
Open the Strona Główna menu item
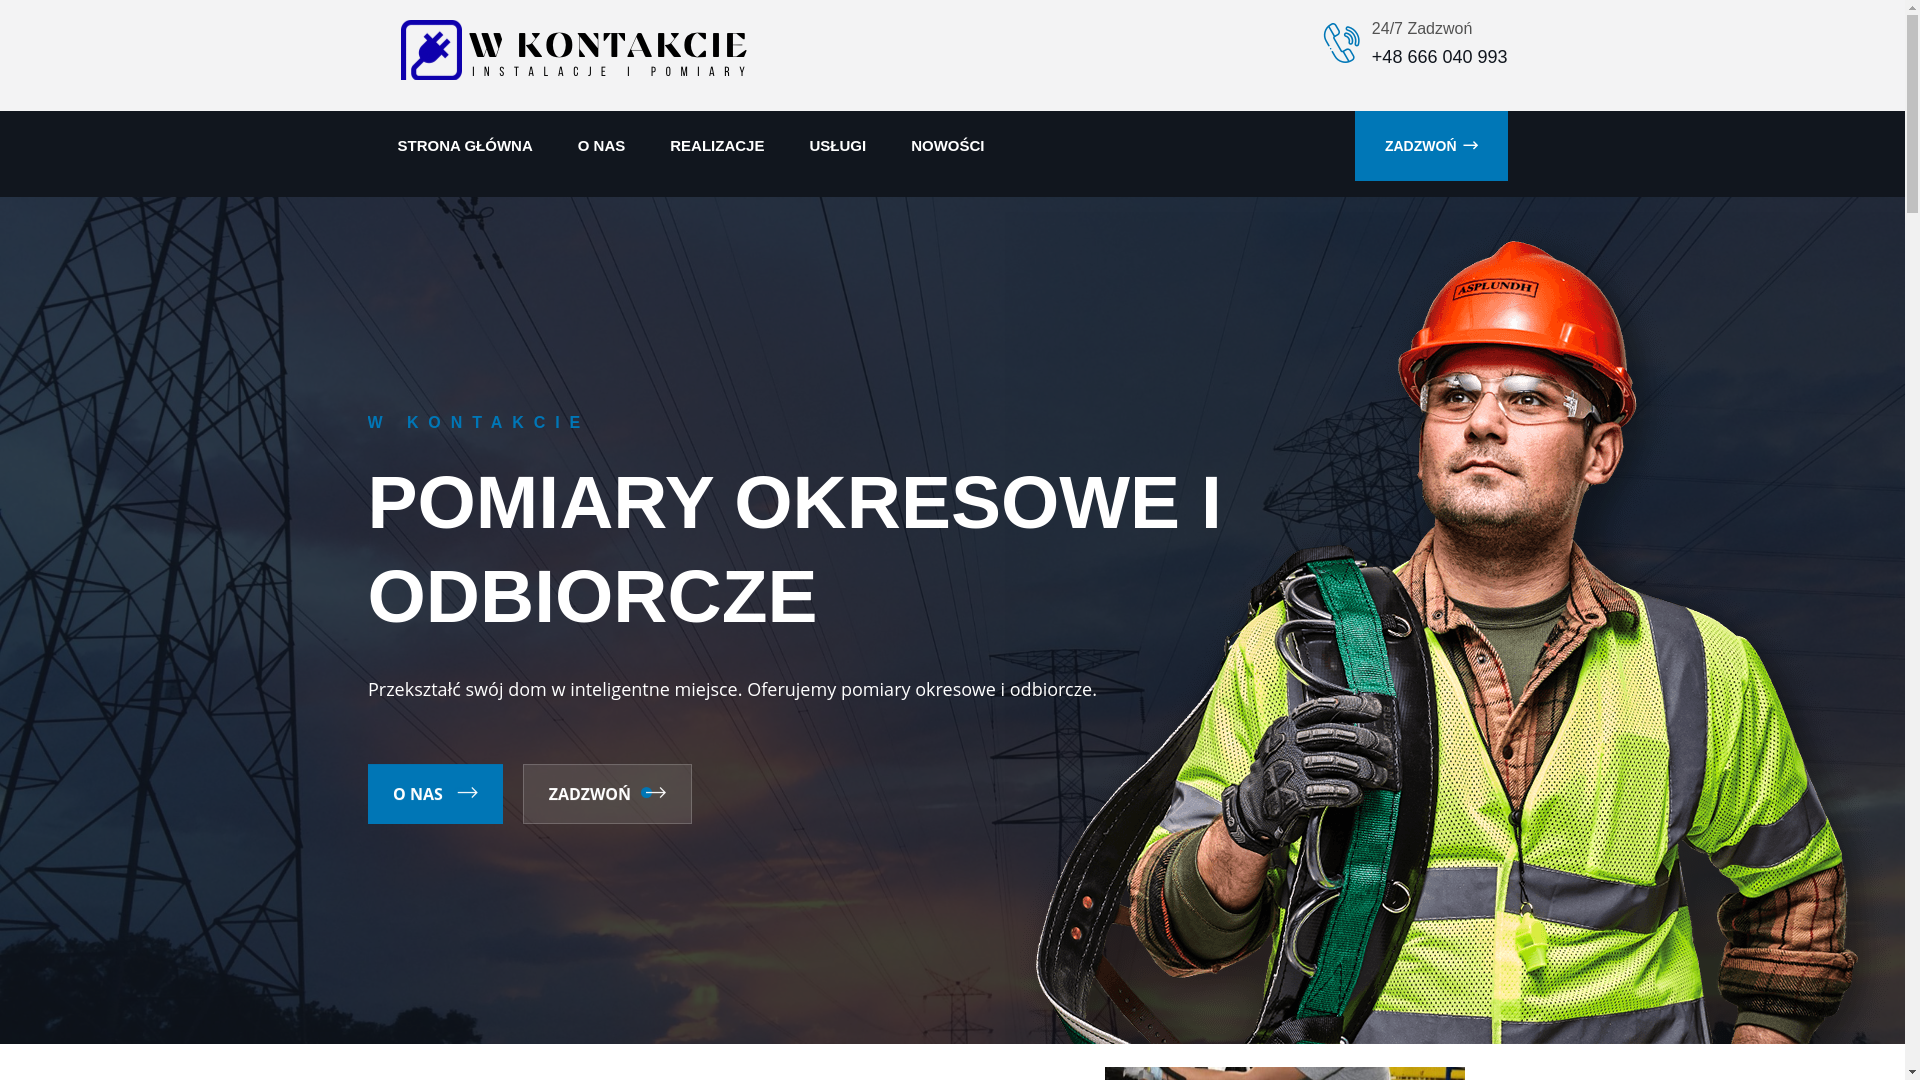point(465,146)
